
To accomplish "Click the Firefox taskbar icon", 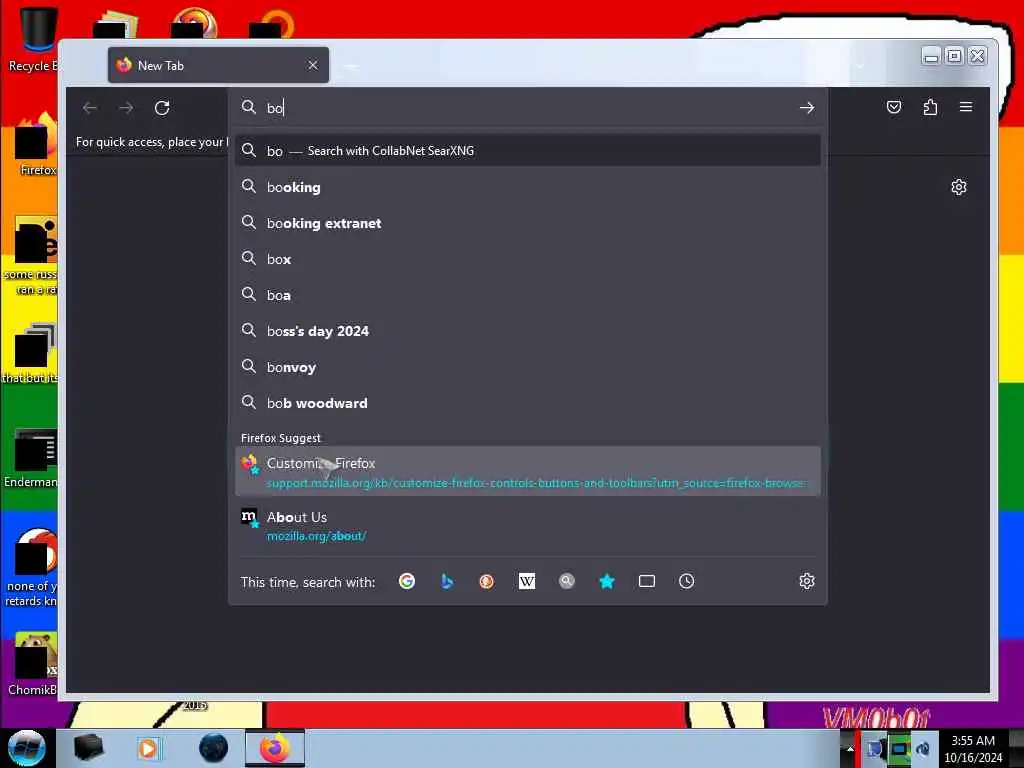I will coord(275,748).
